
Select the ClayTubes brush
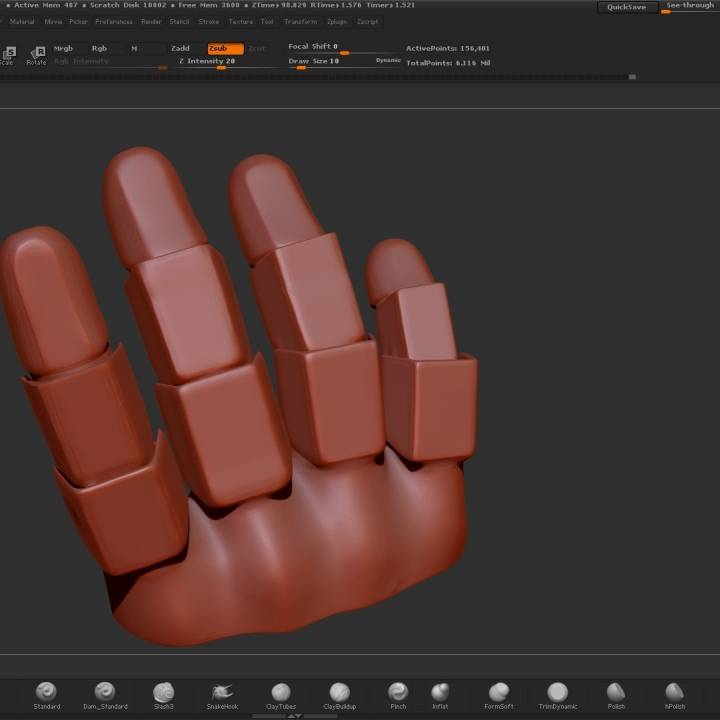pos(281,692)
